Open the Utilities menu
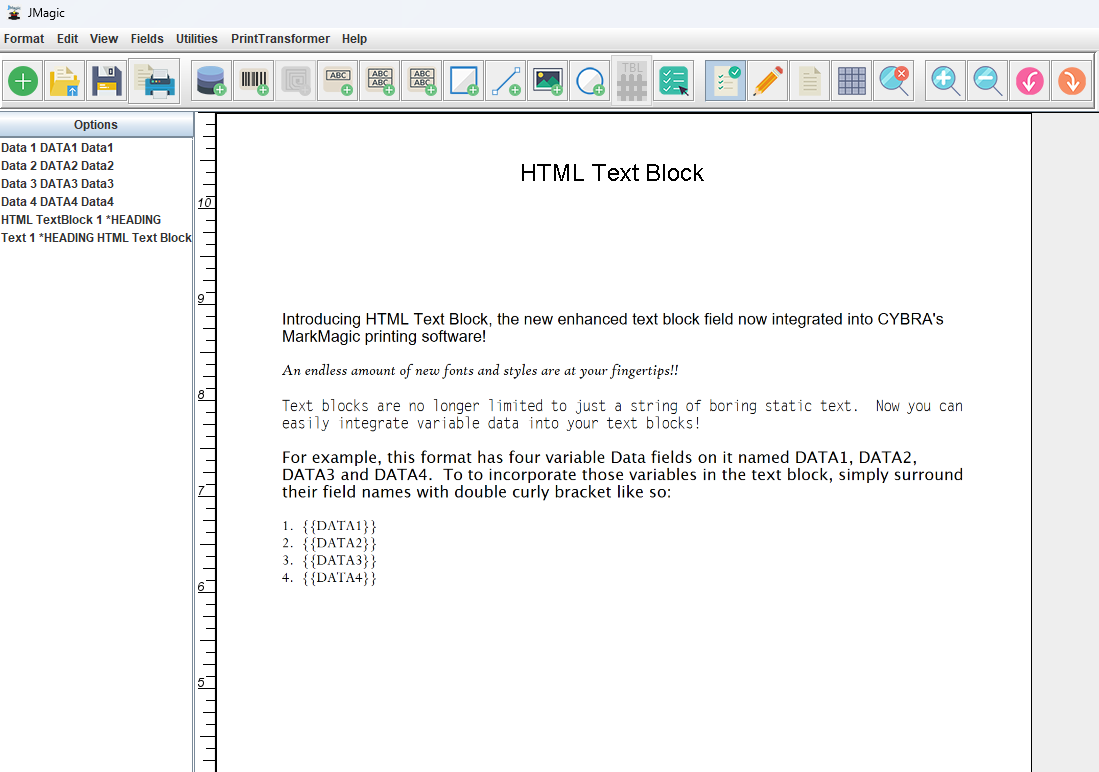 tap(197, 39)
